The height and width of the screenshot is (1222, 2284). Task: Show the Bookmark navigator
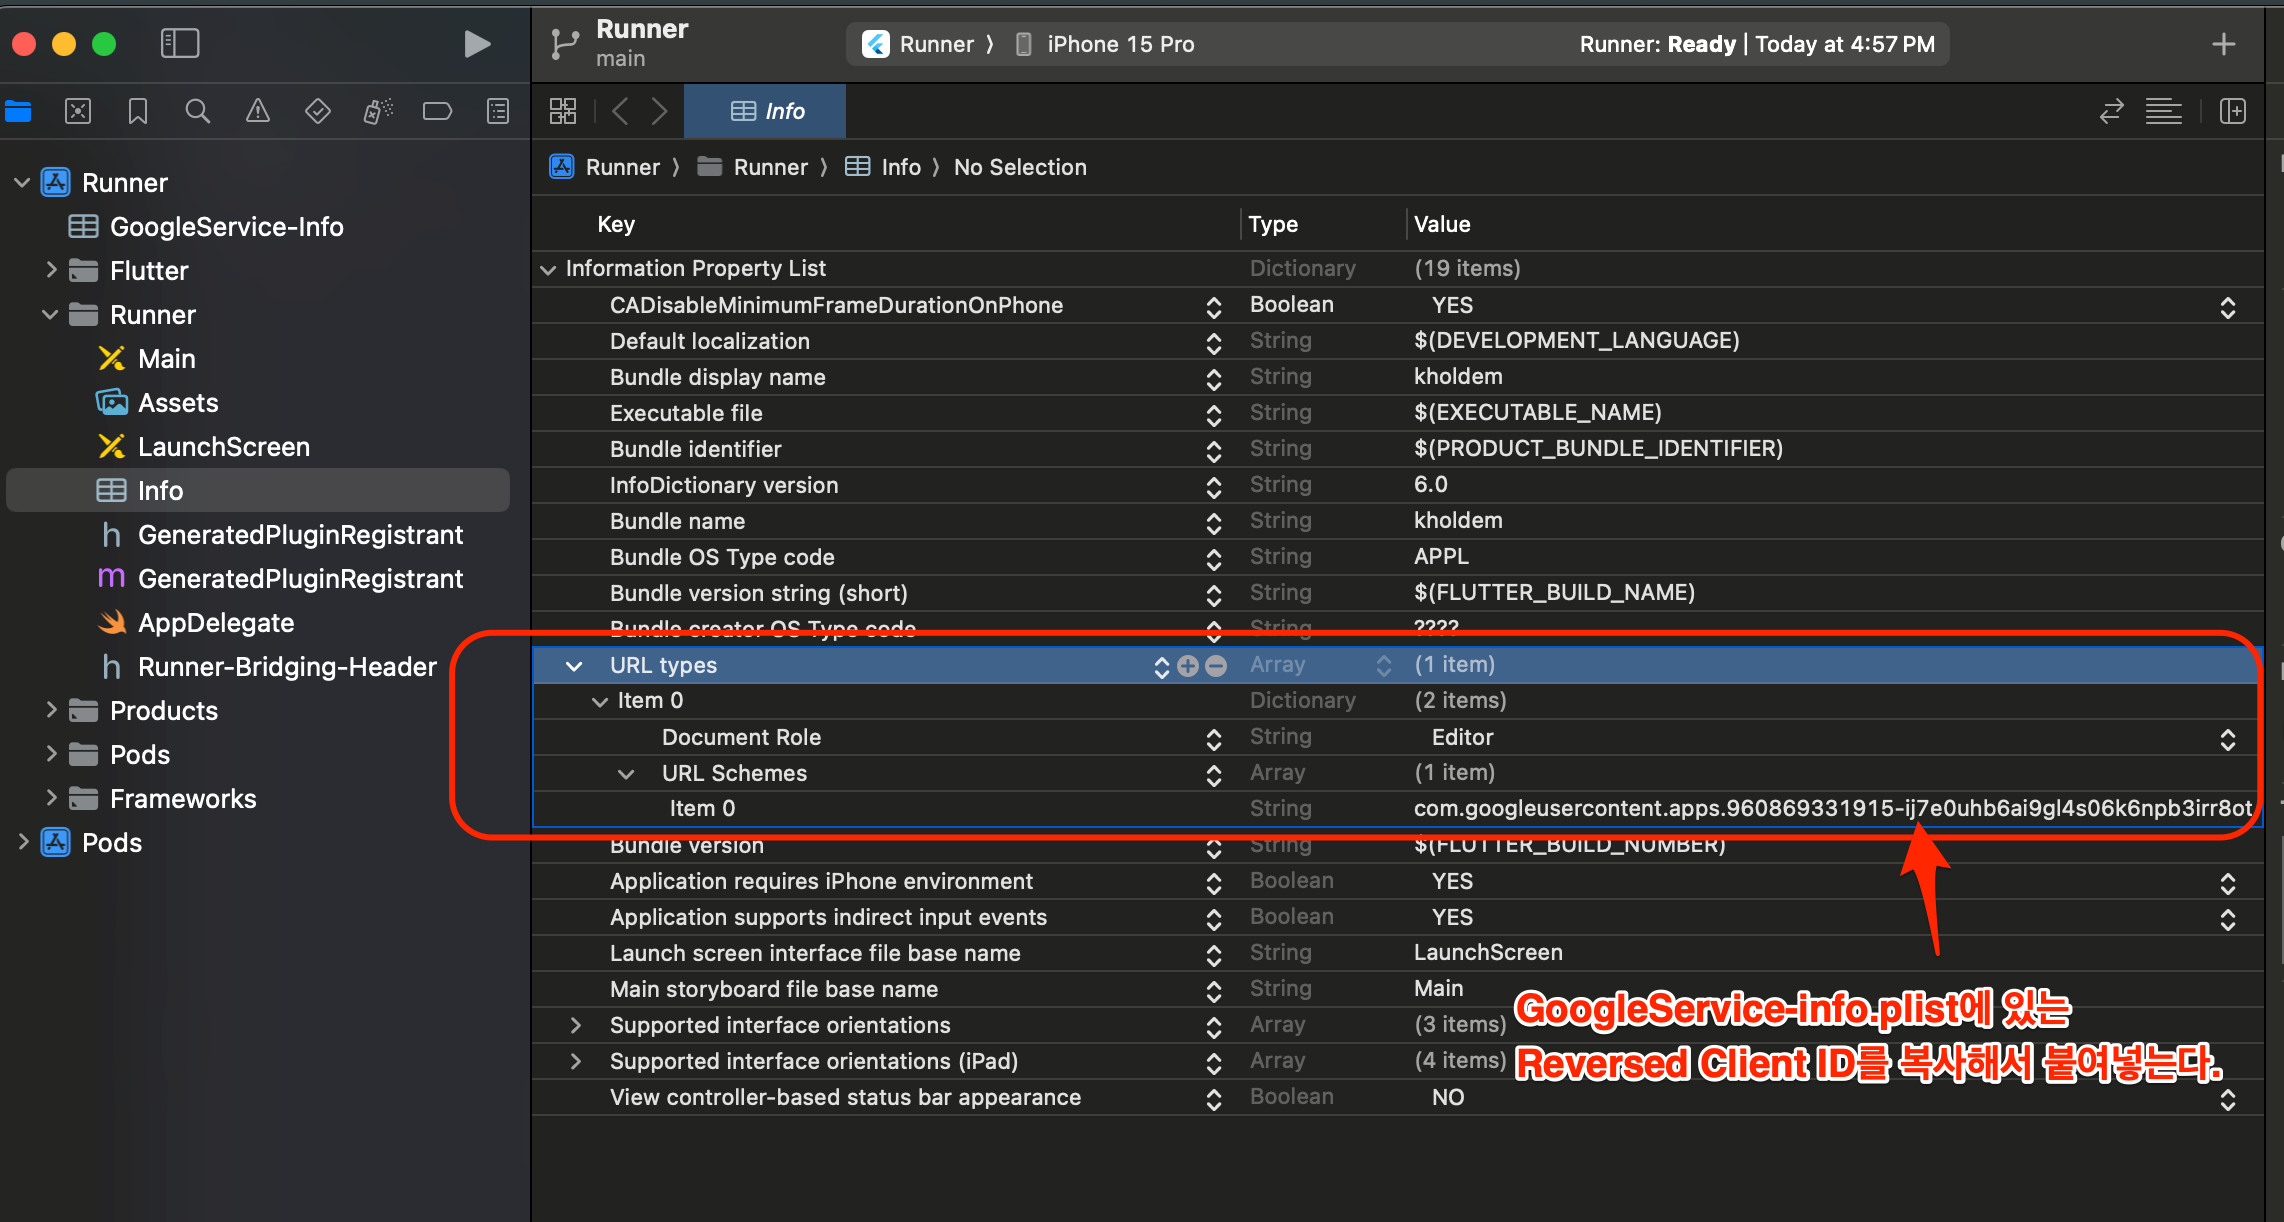click(x=138, y=111)
